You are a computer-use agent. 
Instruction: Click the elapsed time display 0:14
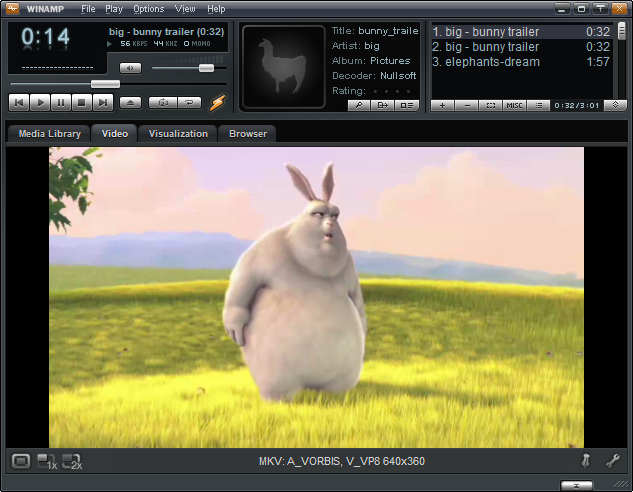[x=45, y=37]
